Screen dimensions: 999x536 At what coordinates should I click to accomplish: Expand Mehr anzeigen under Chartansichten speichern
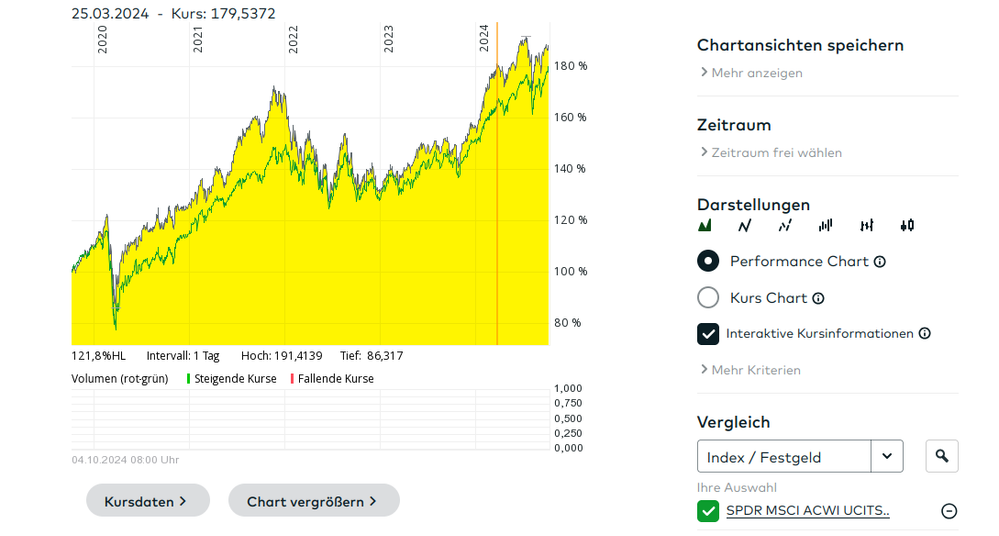pyautogui.click(x=751, y=73)
